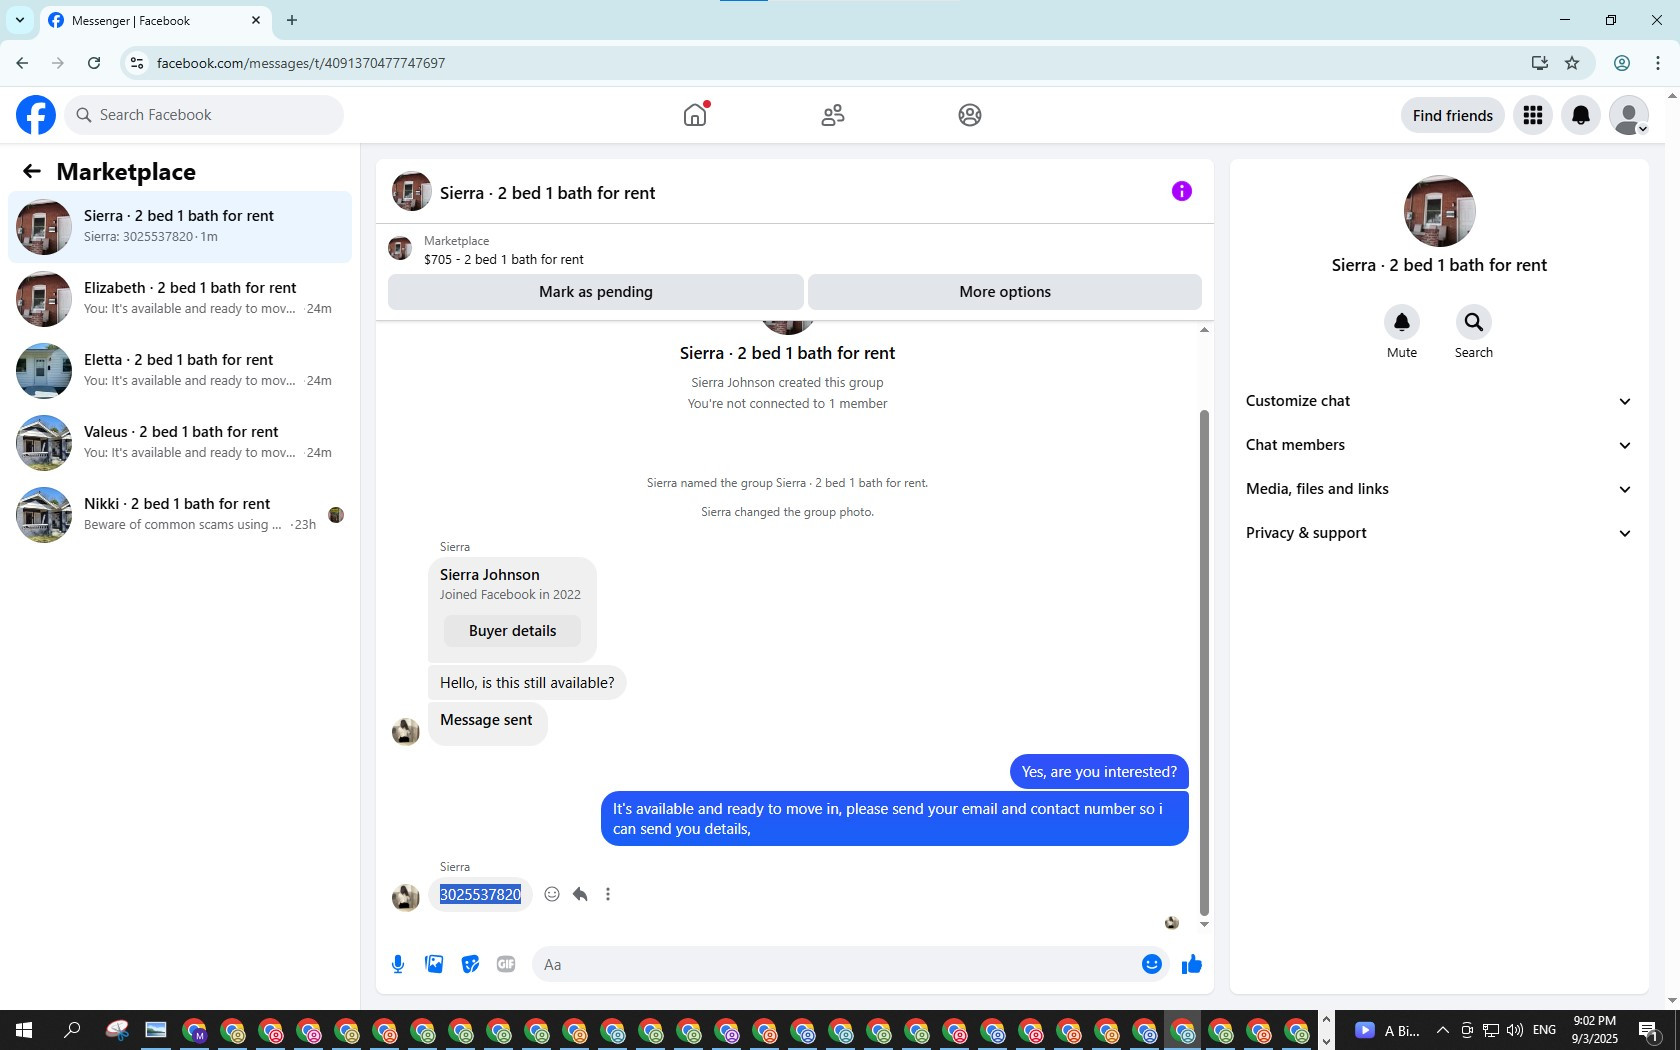Click the Find friends button
Viewport: 1680px width, 1050px height.
(x=1453, y=115)
